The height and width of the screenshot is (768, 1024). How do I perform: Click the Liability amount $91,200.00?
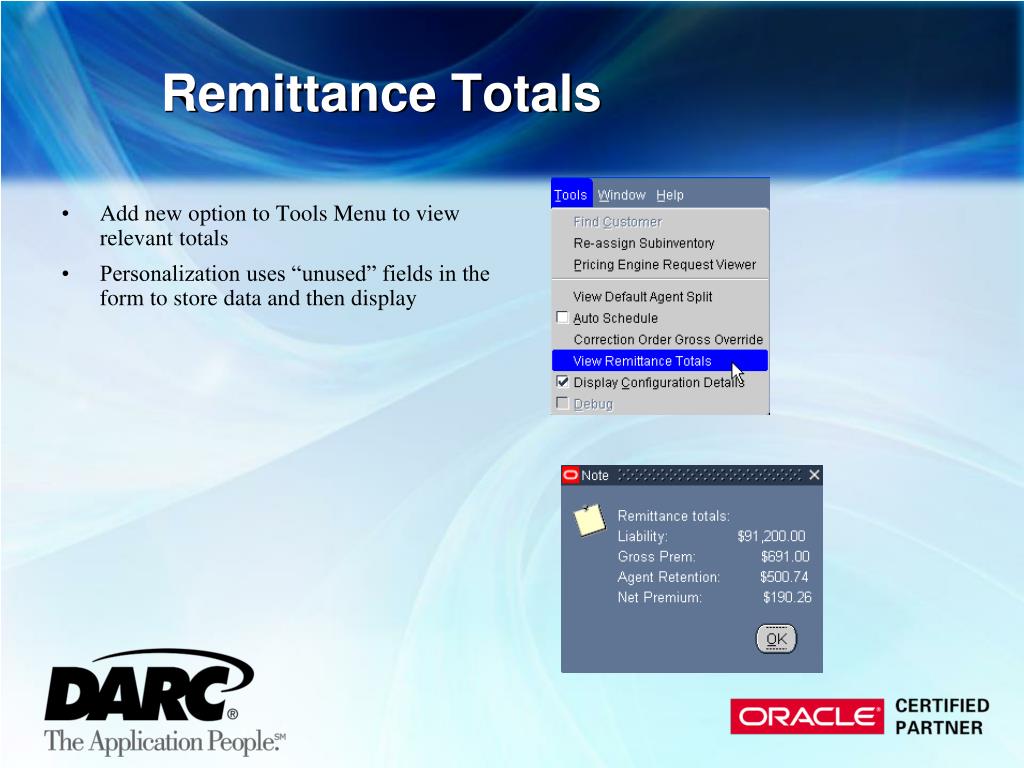click(x=771, y=536)
